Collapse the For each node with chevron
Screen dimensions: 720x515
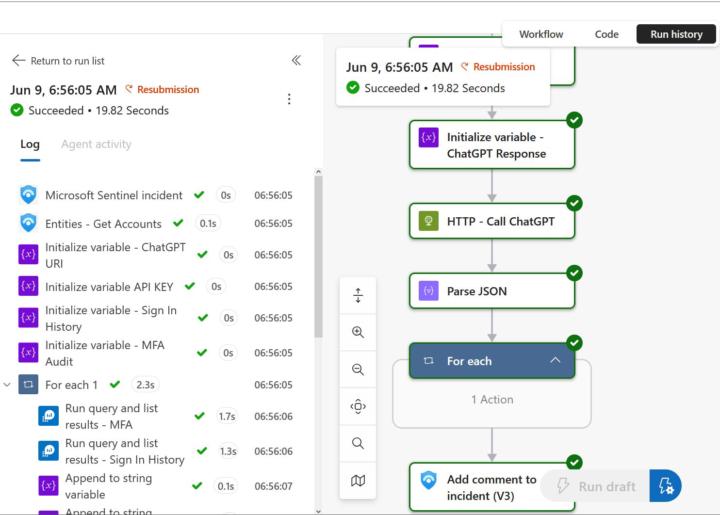555,360
